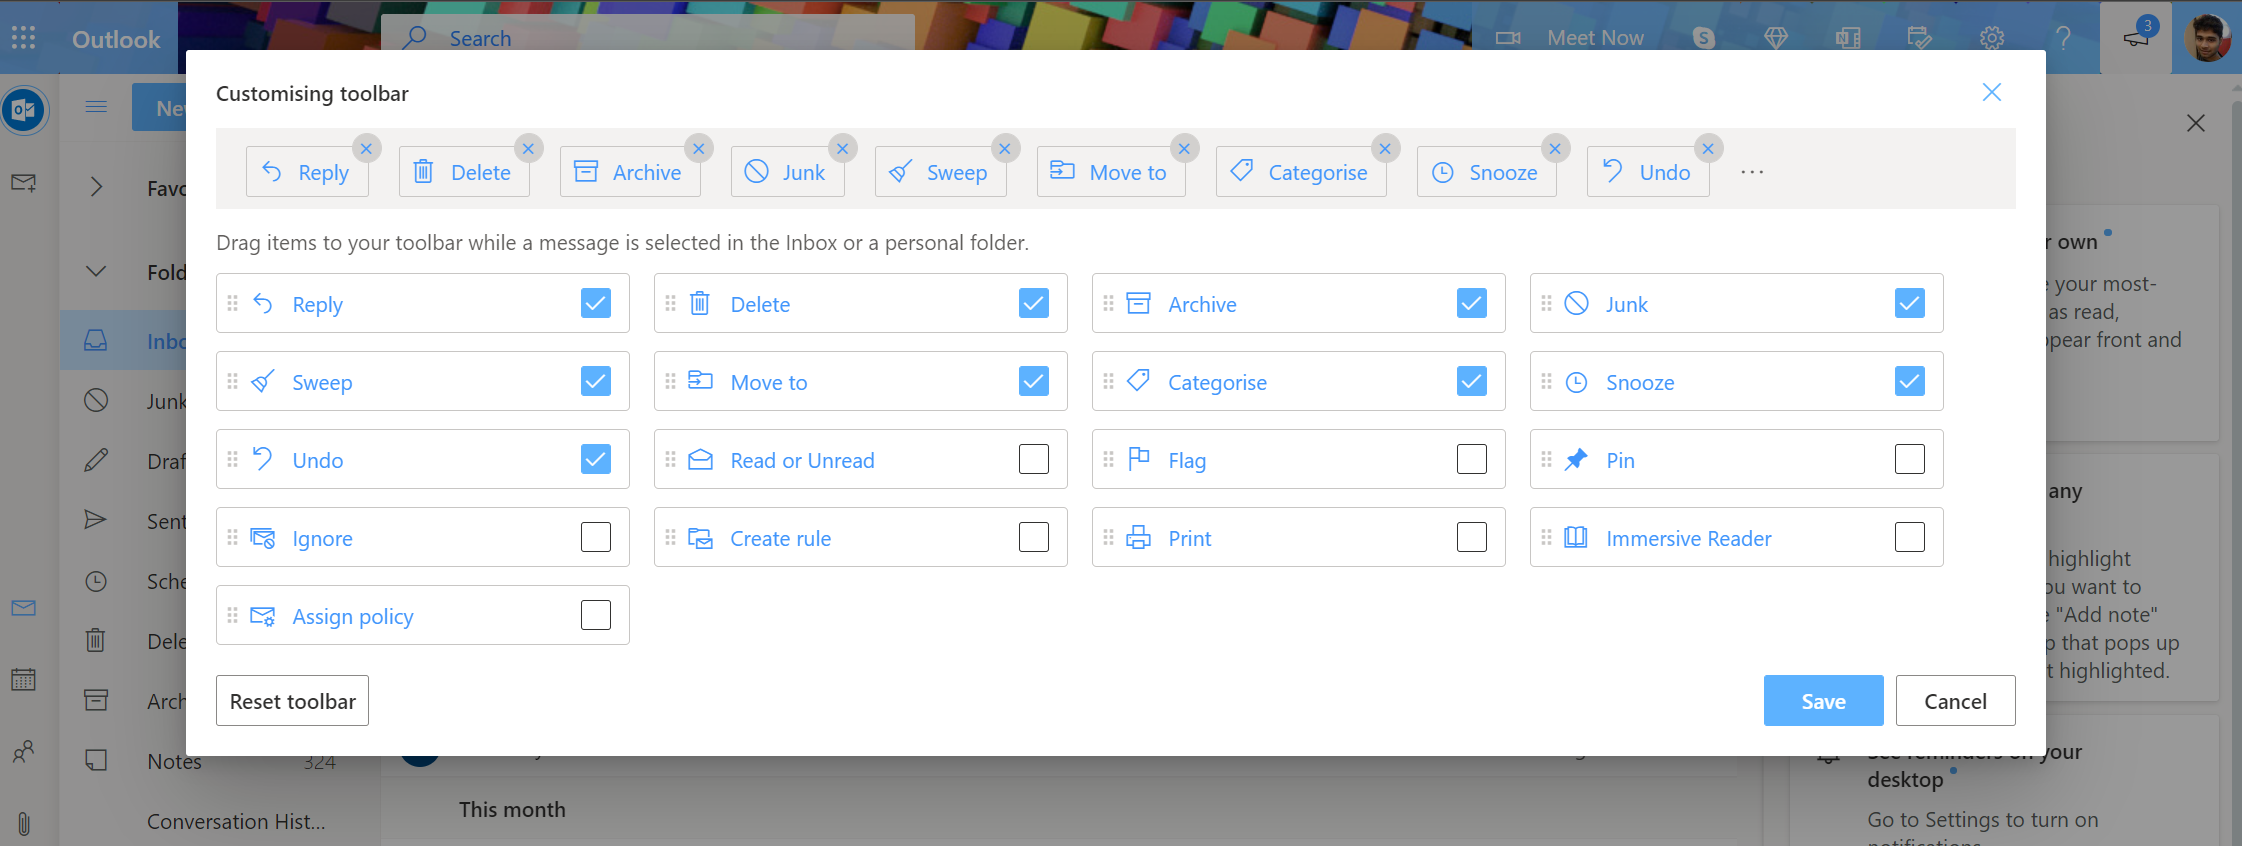Image resolution: width=2242 pixels, height=846 pixels.
Task: Open the three-dot overflow in toolbar preview
Action: click(x=1752, y=172)
